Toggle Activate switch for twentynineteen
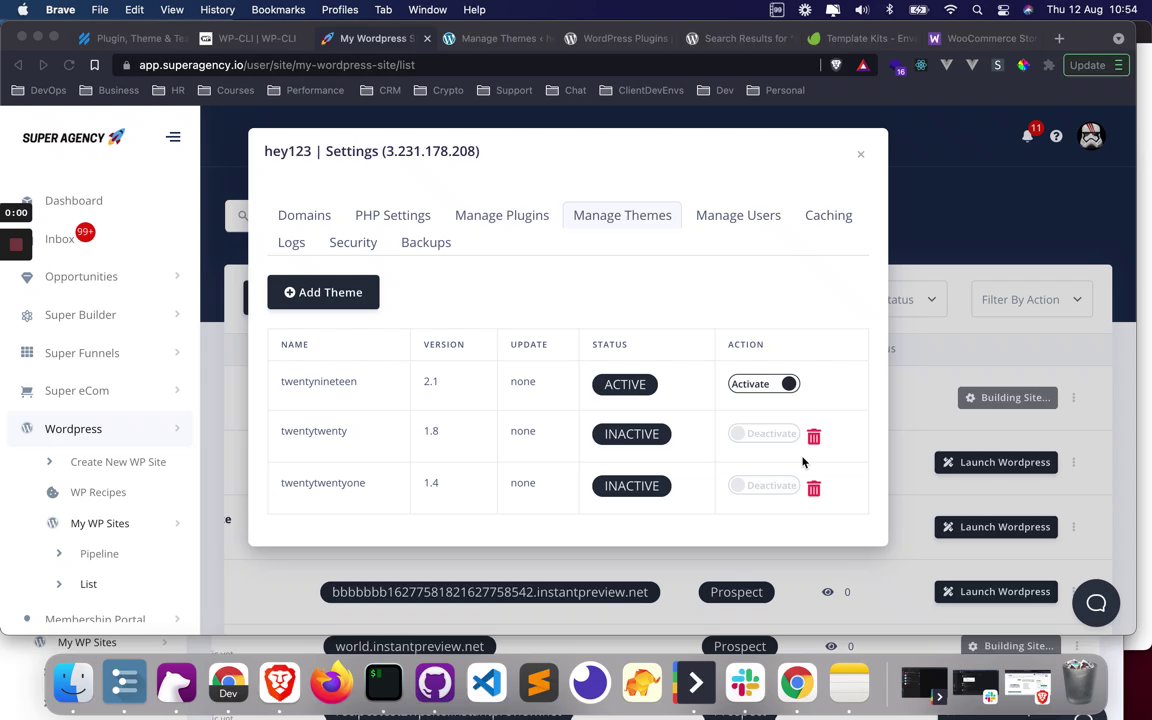This screenshot has height=720, width=1152. (x=763, y=384)
